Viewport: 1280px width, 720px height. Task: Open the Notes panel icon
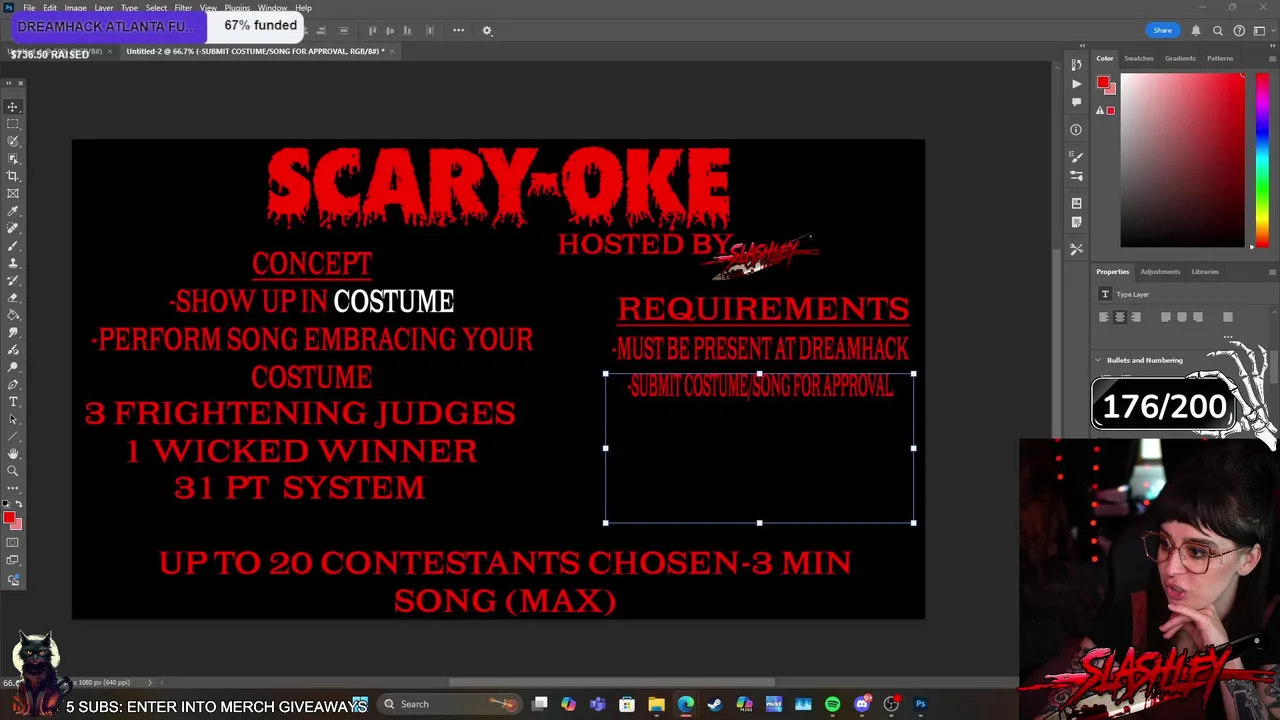pos(1076,222)
